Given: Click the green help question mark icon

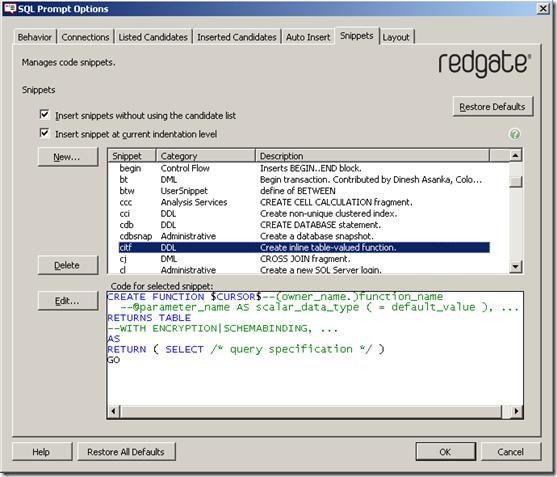Looking at the screenshot, I should point(515,134).
